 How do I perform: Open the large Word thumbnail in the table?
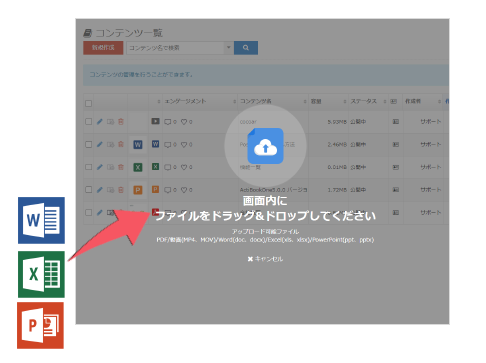tap(138, 145)
